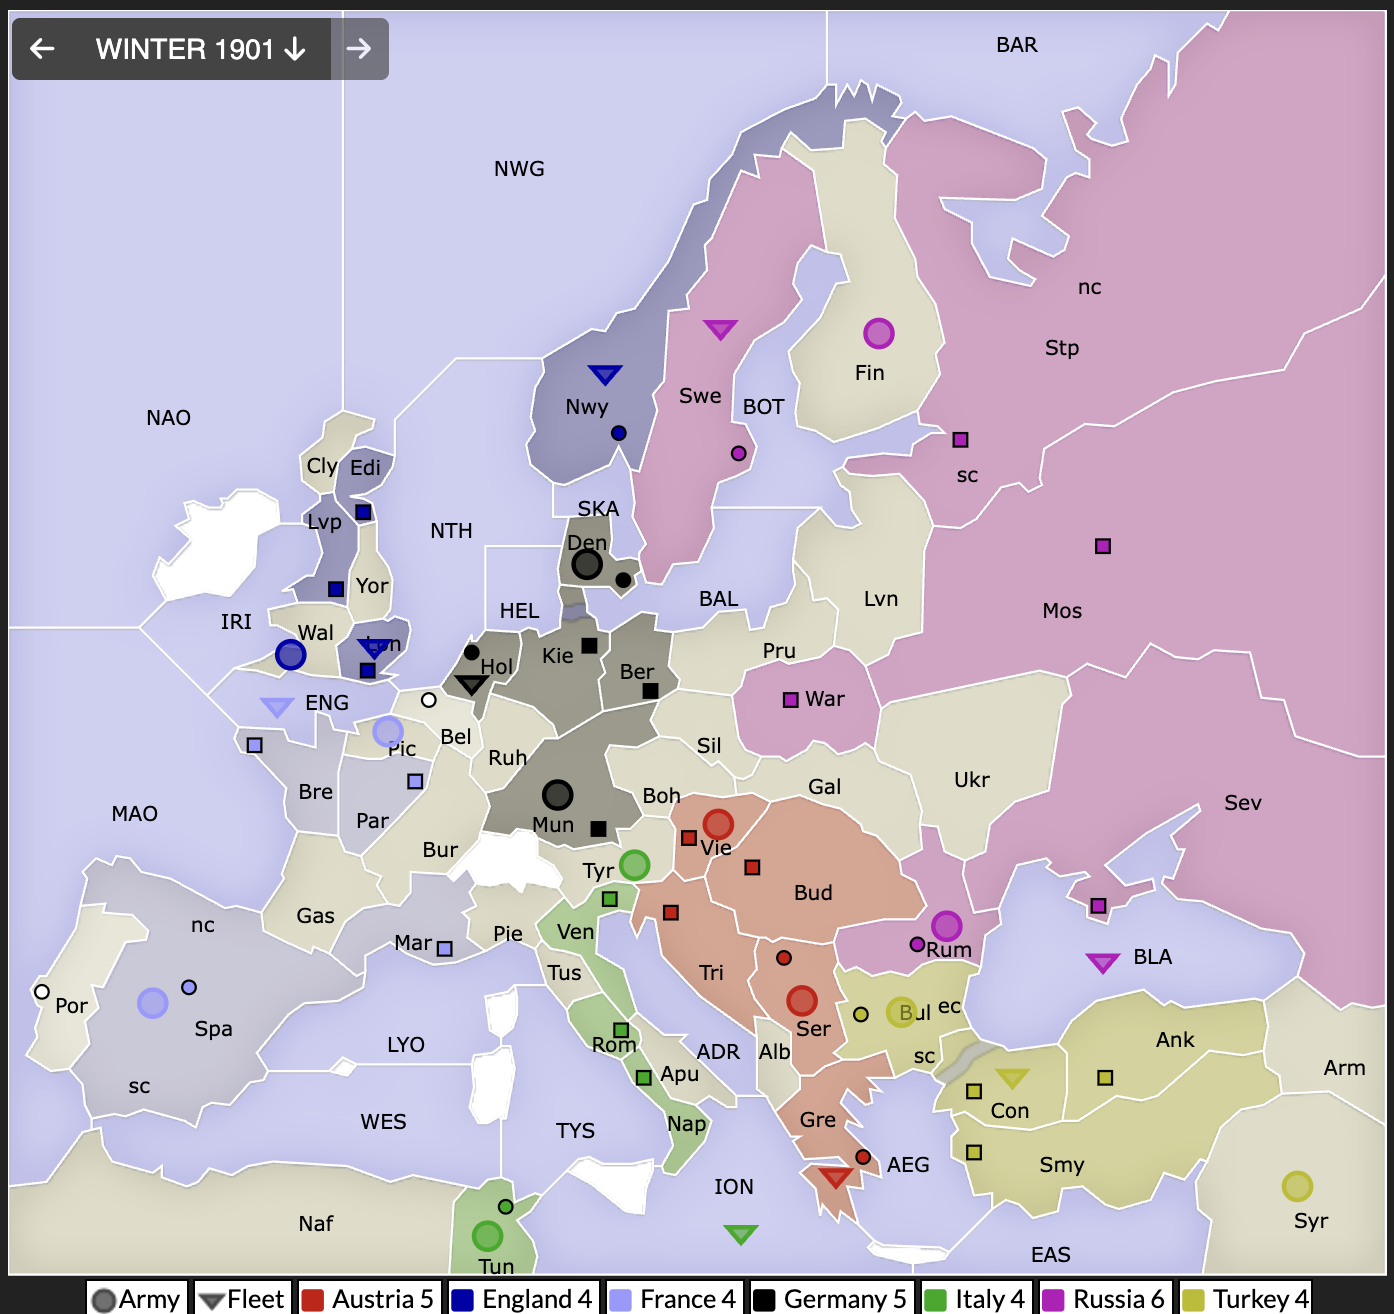Click the Warsaw supply center square
1394x1314 pixels.
[x=790, y=699]
